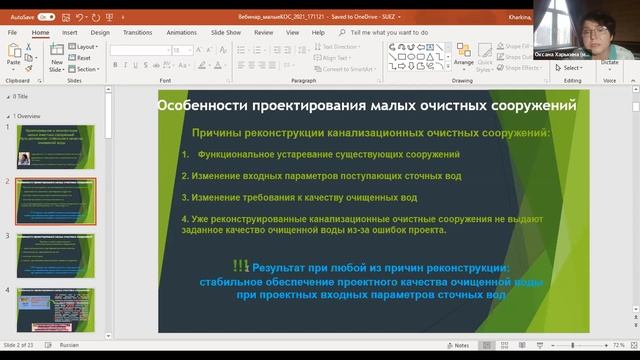The width and height of the screenshot is (640, 360).
Task: Pick the oval shape in gallery
Action: pyautogui.click(x=411, y=57)
